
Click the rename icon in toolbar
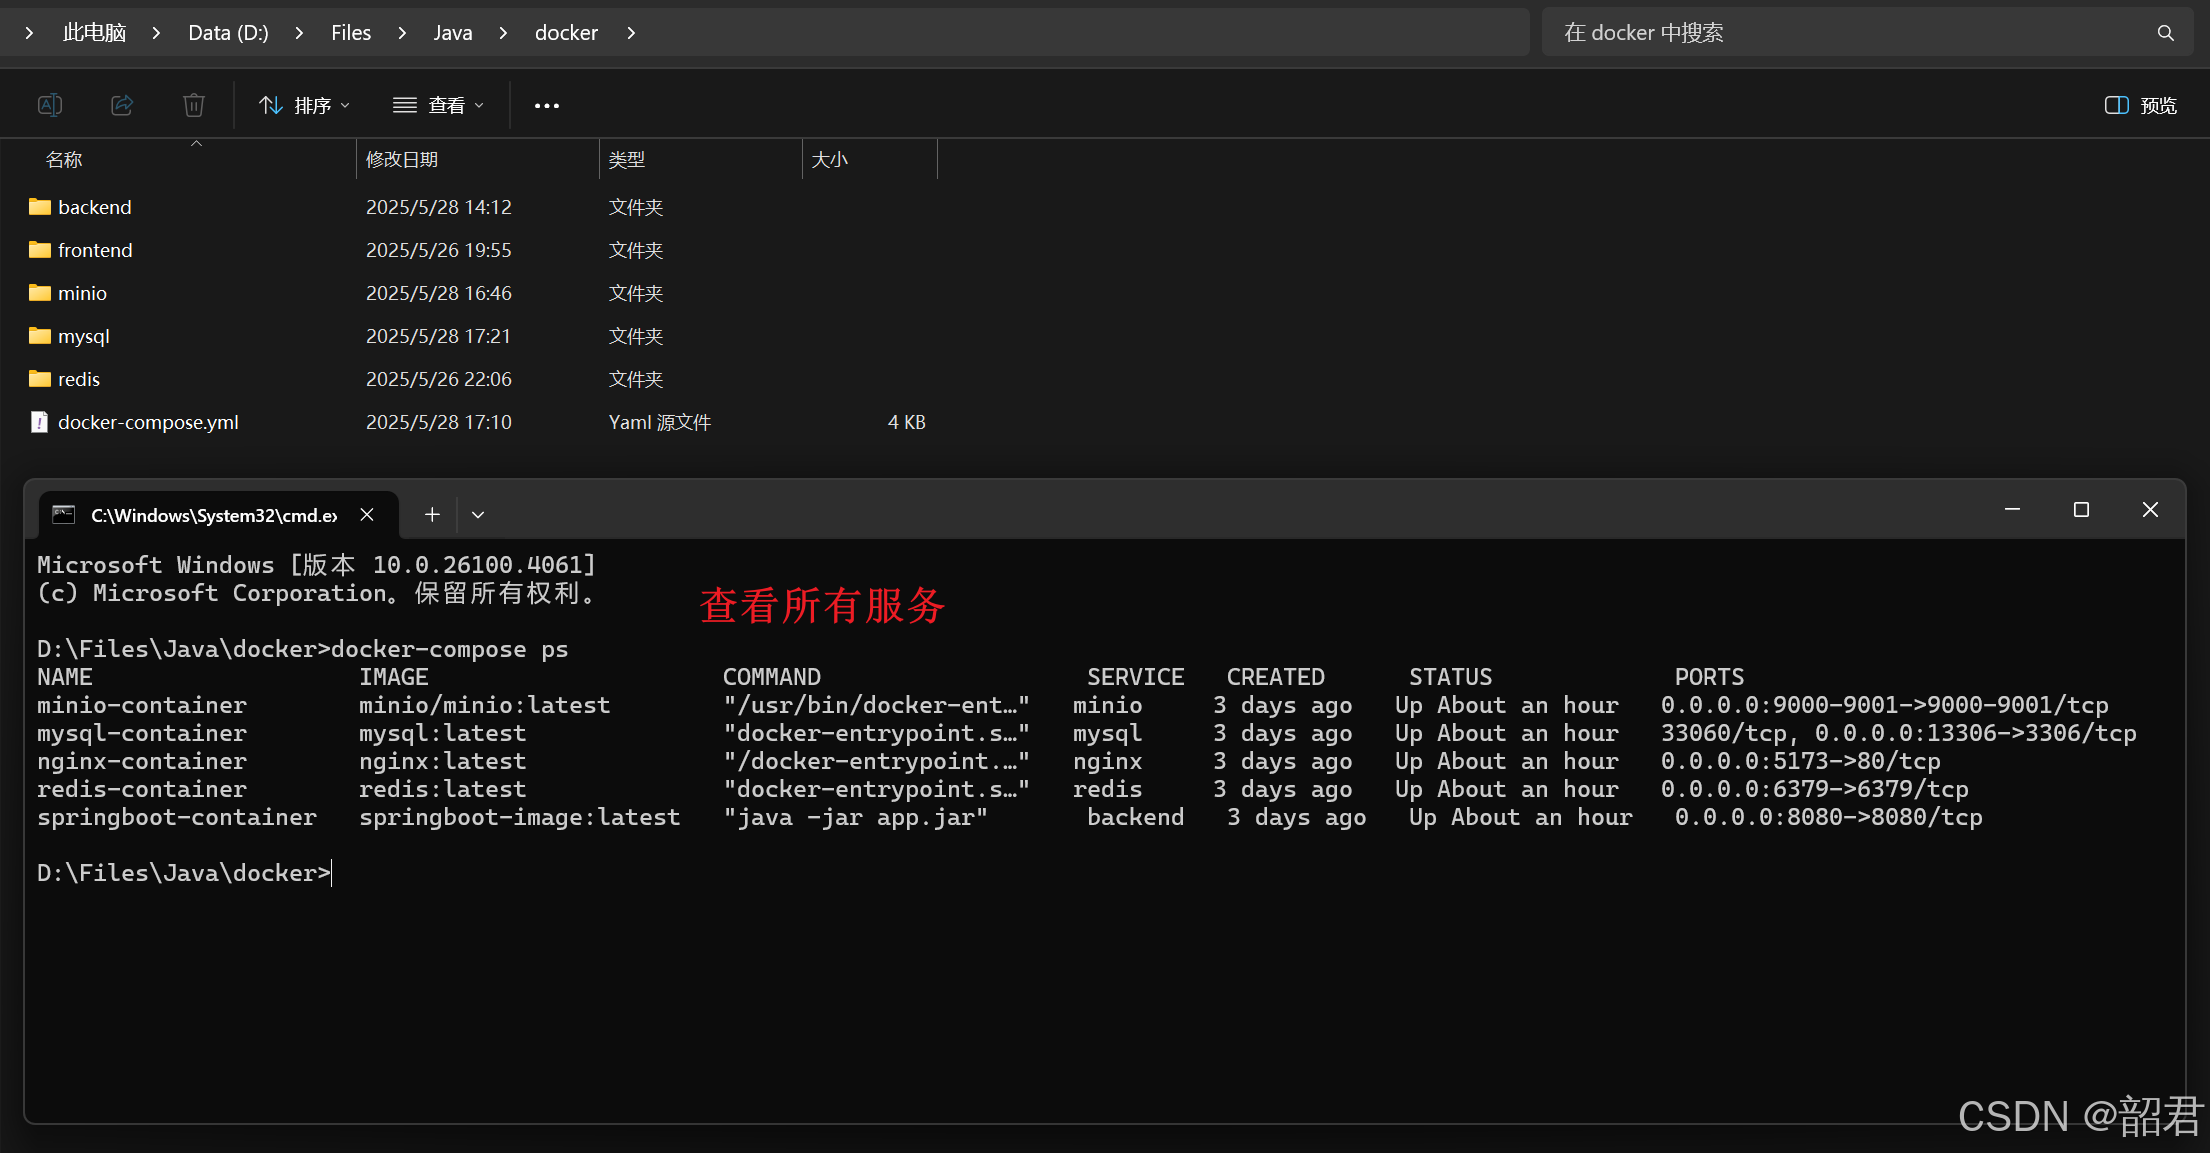pos(50,105)
